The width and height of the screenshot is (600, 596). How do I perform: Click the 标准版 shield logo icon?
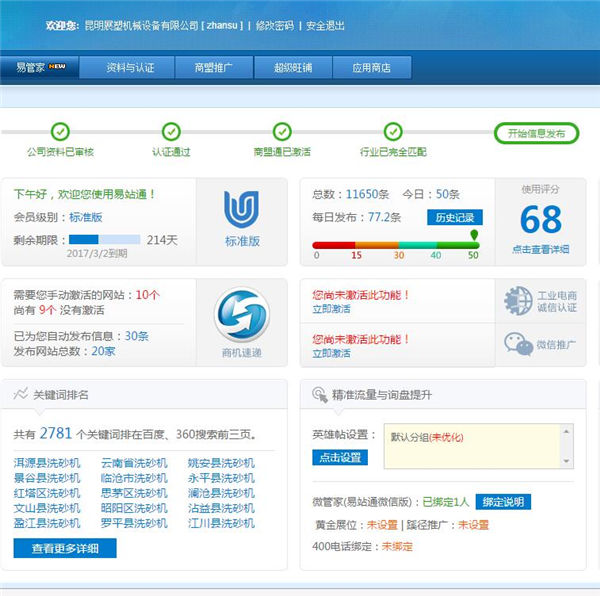(x=241, y=209)
